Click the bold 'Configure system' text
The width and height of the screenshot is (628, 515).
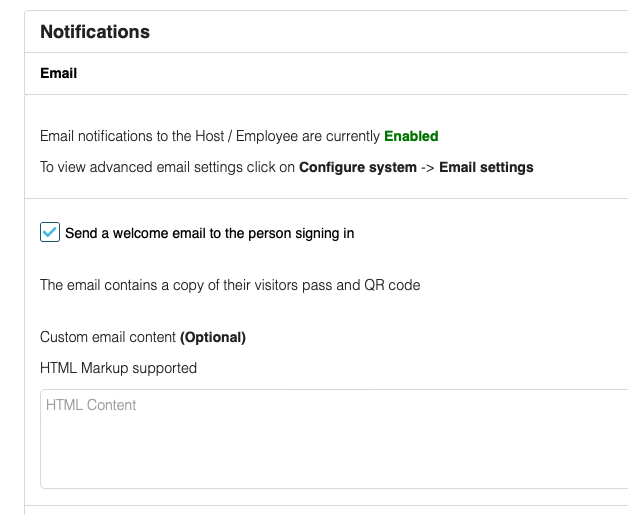point(358,167)
